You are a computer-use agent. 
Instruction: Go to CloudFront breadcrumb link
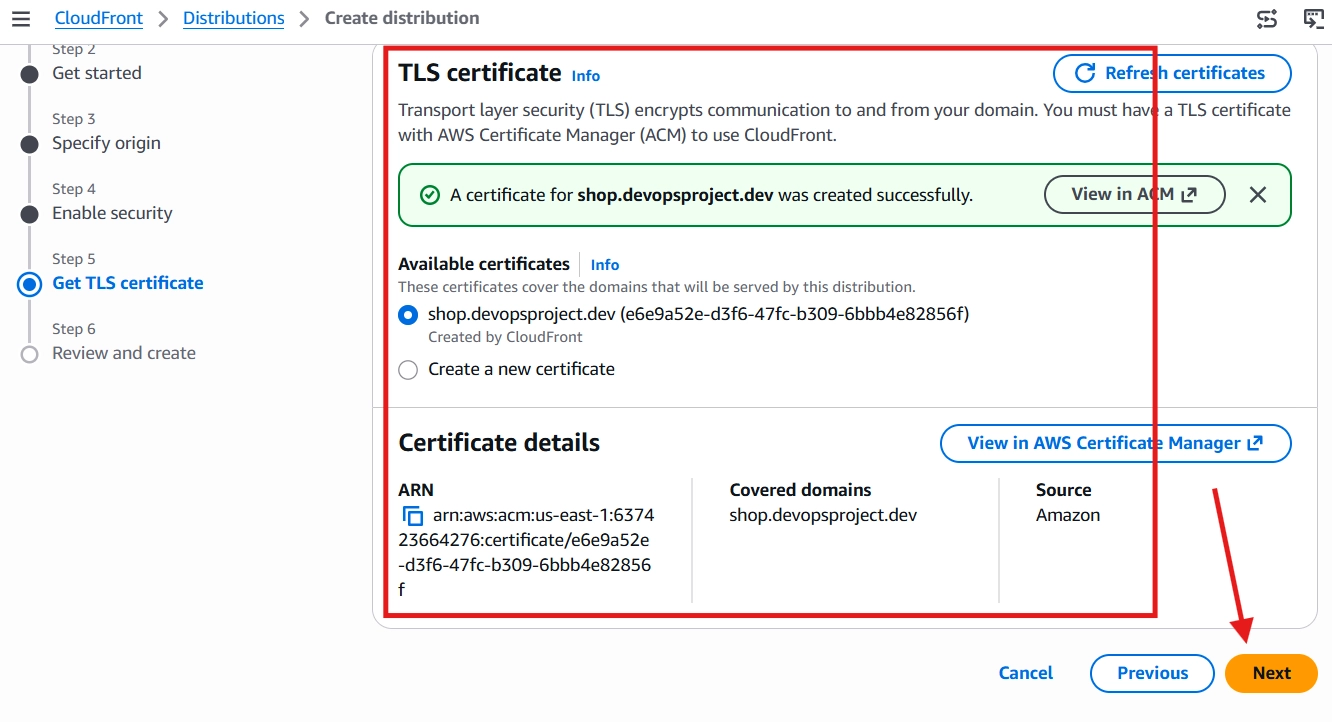coord(99,18)
